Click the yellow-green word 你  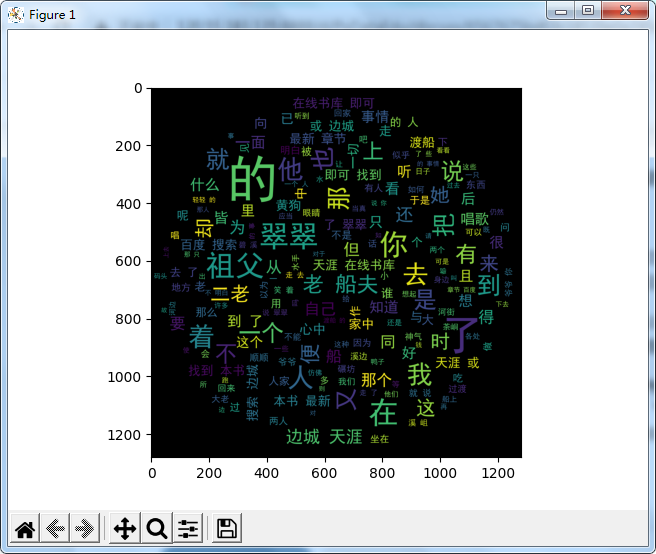pyautogui.click(x=394, y=244)
